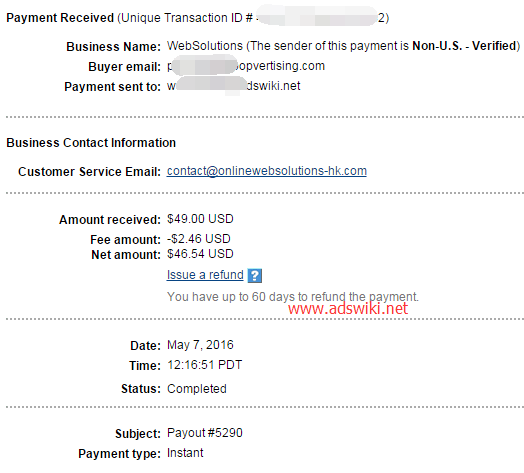Click the 'Business Contact Information' heading
This screenshot has height=473, width=524.
coord(91,143)
